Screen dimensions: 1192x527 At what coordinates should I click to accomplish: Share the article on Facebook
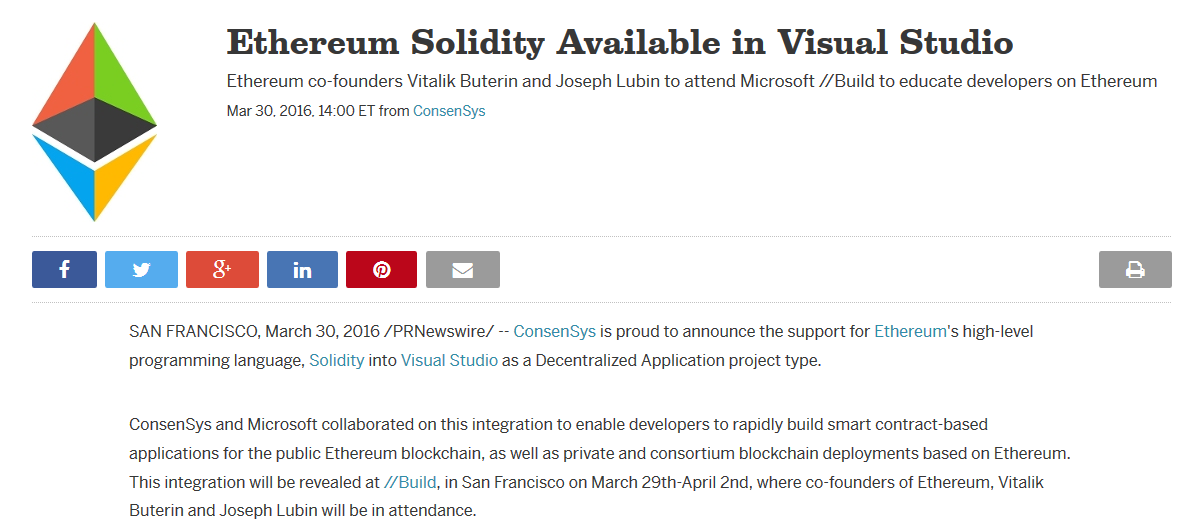65,269
